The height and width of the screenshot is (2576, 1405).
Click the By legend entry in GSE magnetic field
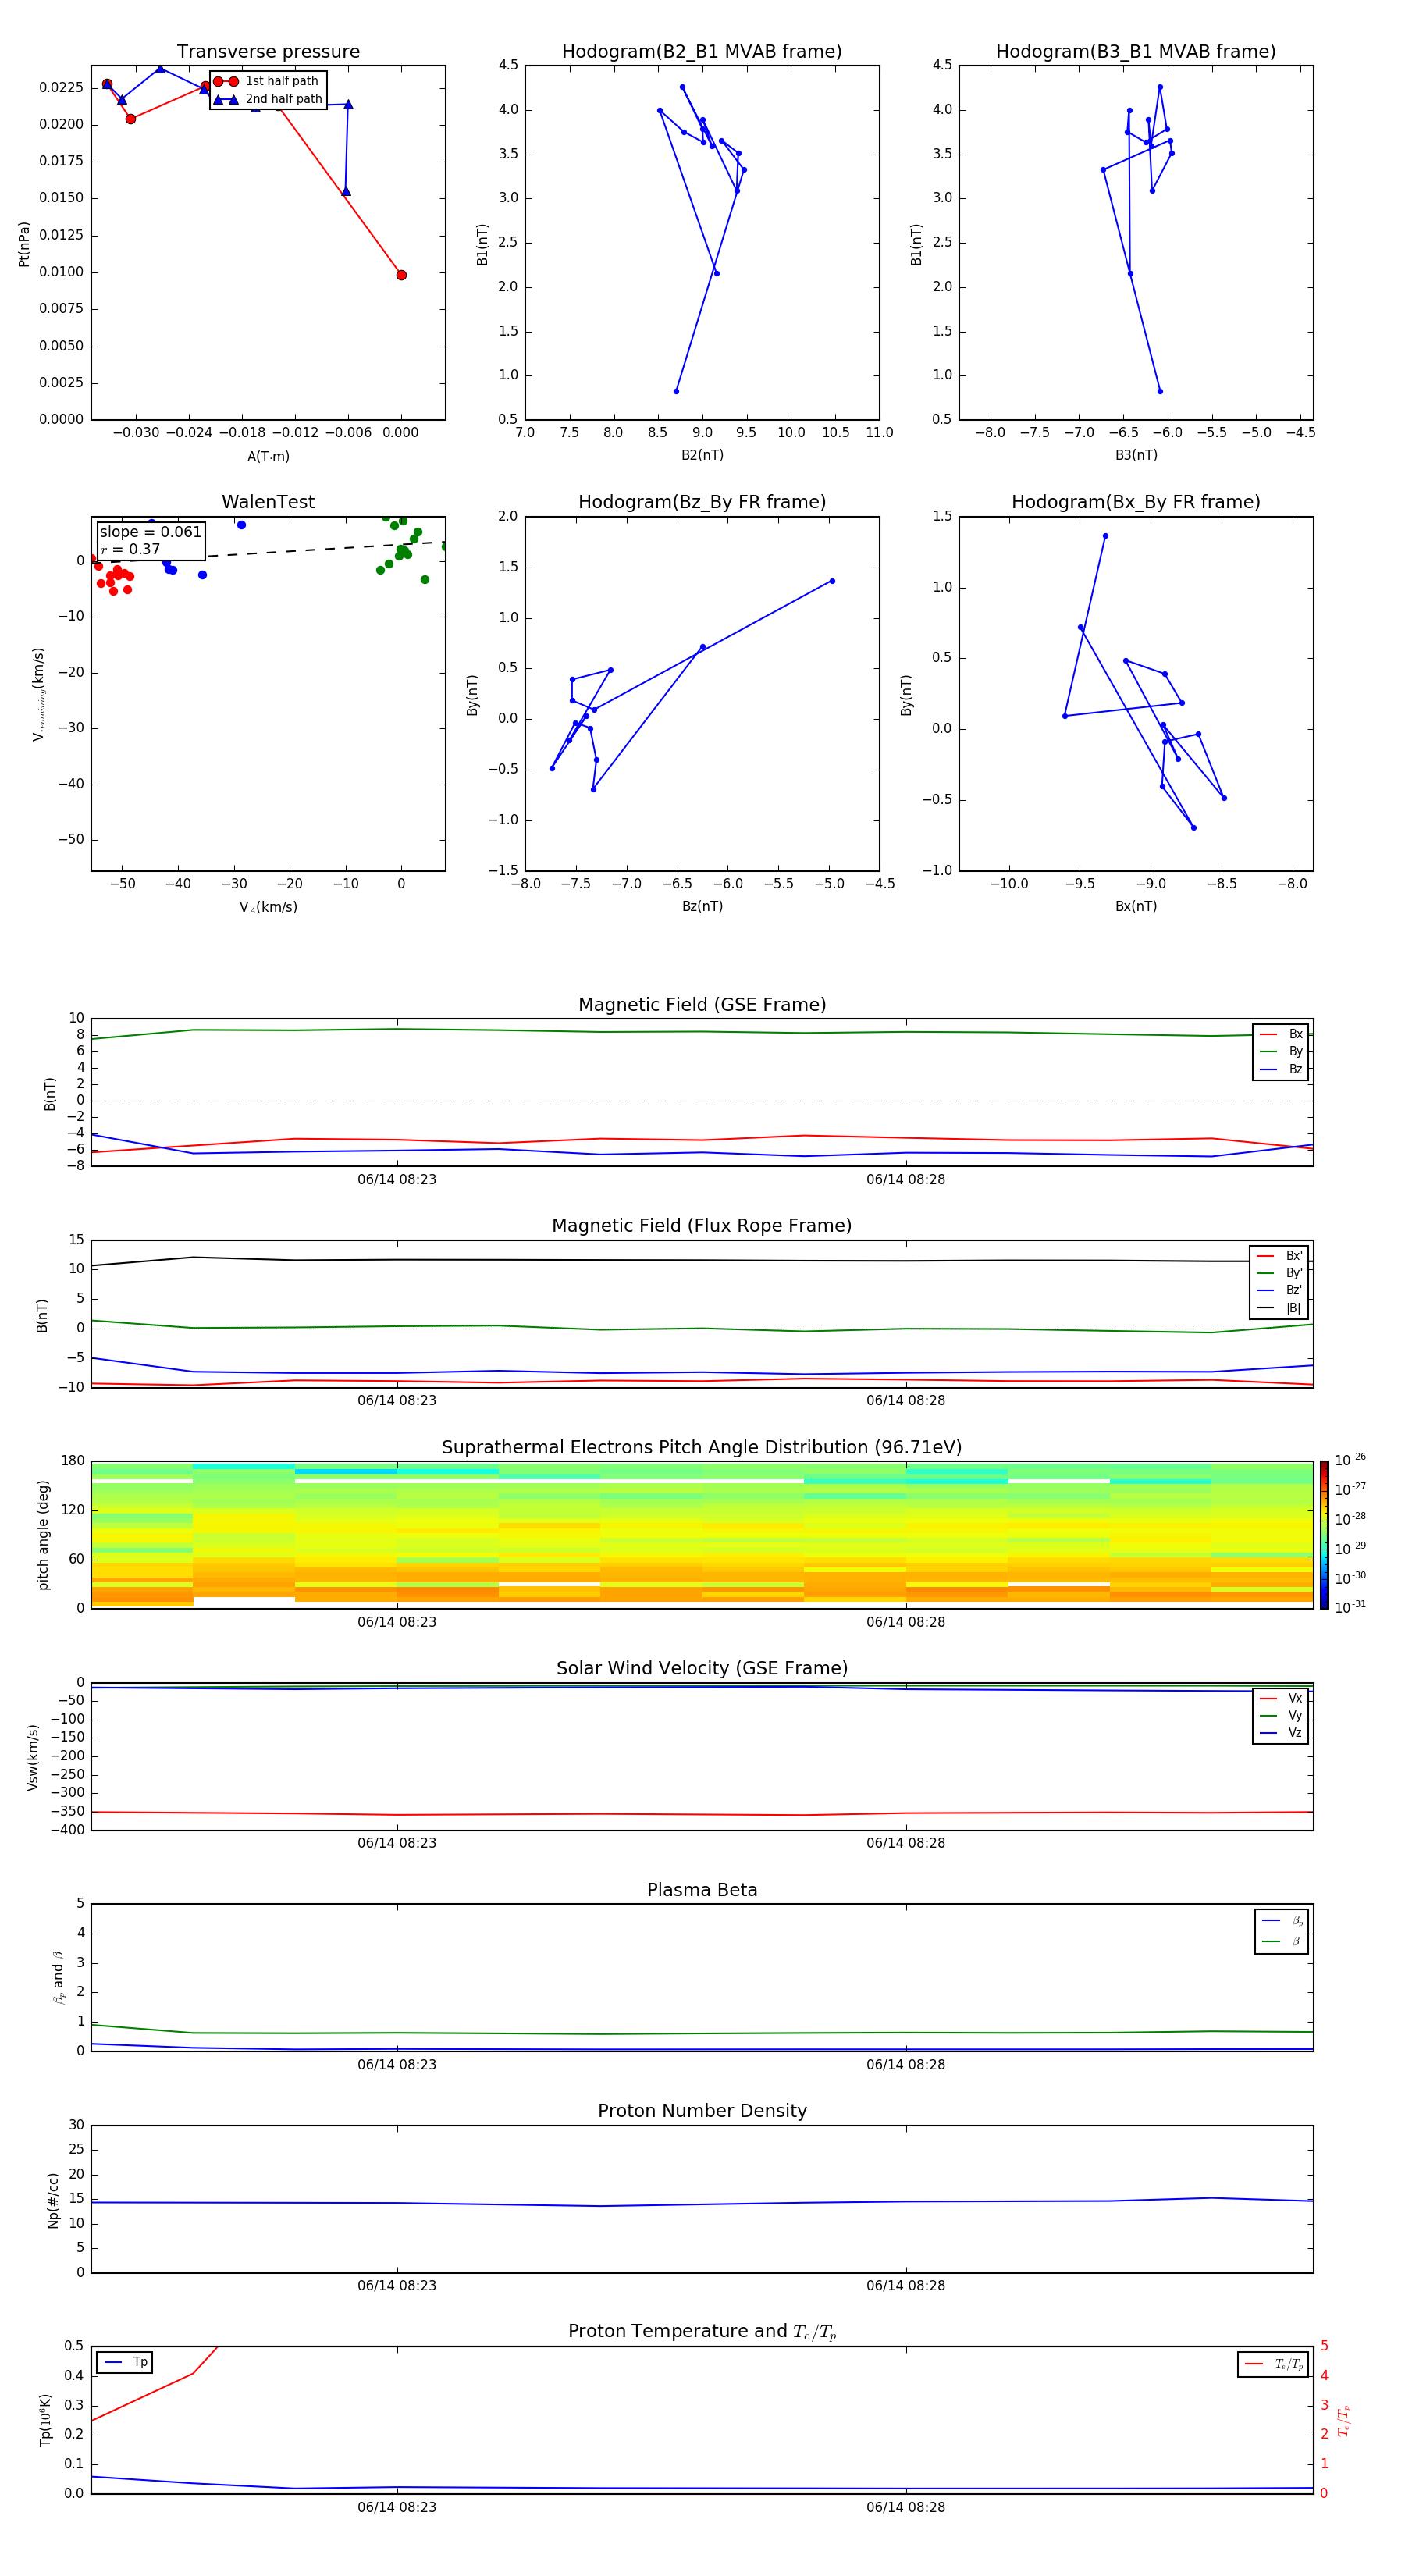coord(1281,1052)
